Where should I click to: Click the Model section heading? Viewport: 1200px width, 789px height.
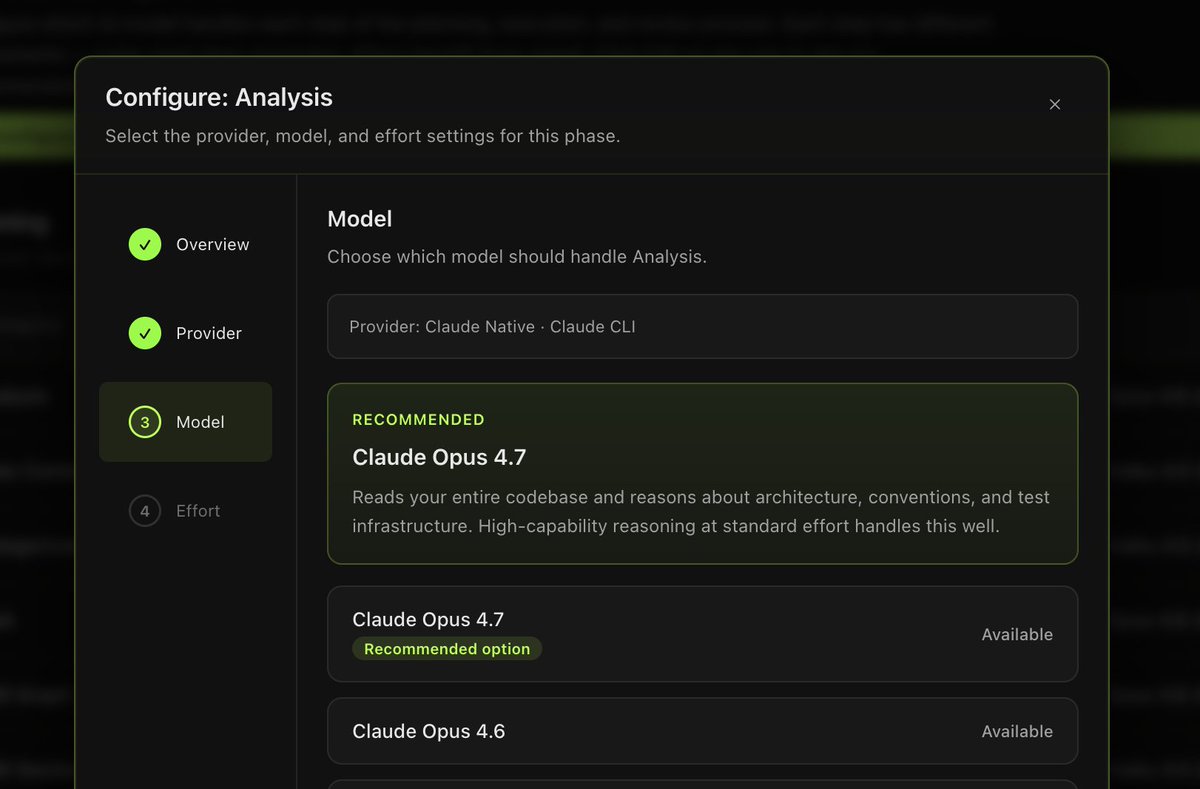pos(360,219)
